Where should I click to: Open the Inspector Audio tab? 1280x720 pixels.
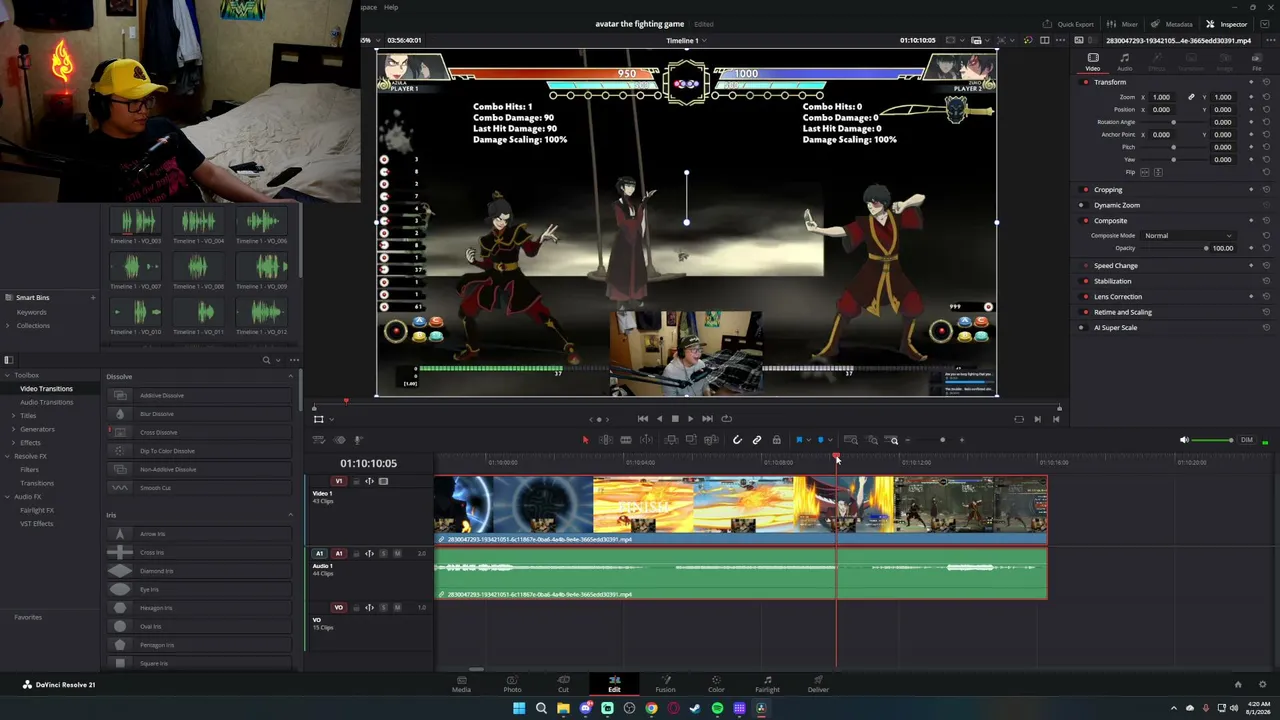[x=1124, y=62]
